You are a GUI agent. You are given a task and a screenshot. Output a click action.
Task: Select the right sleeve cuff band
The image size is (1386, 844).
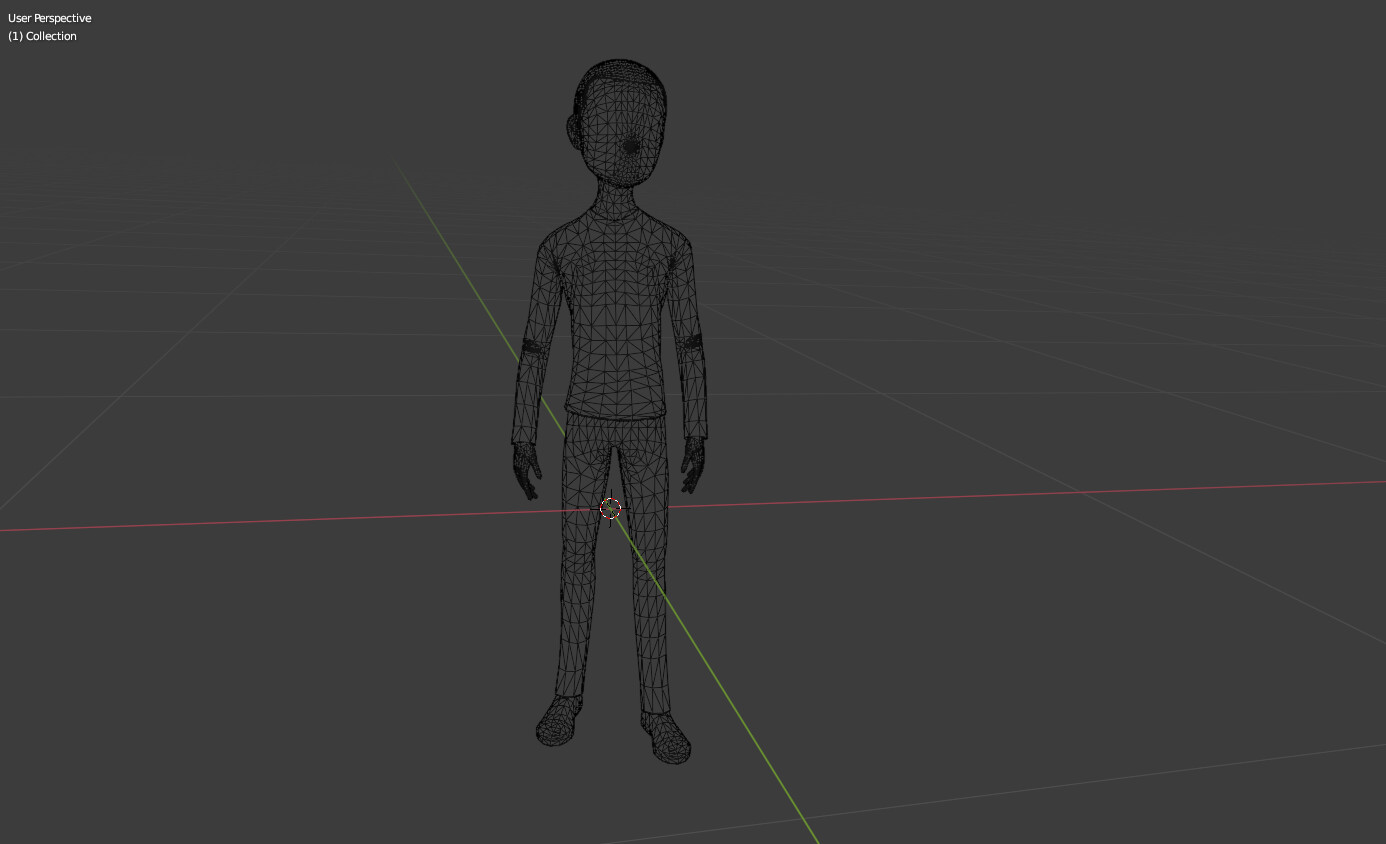[x=533, y=347]
